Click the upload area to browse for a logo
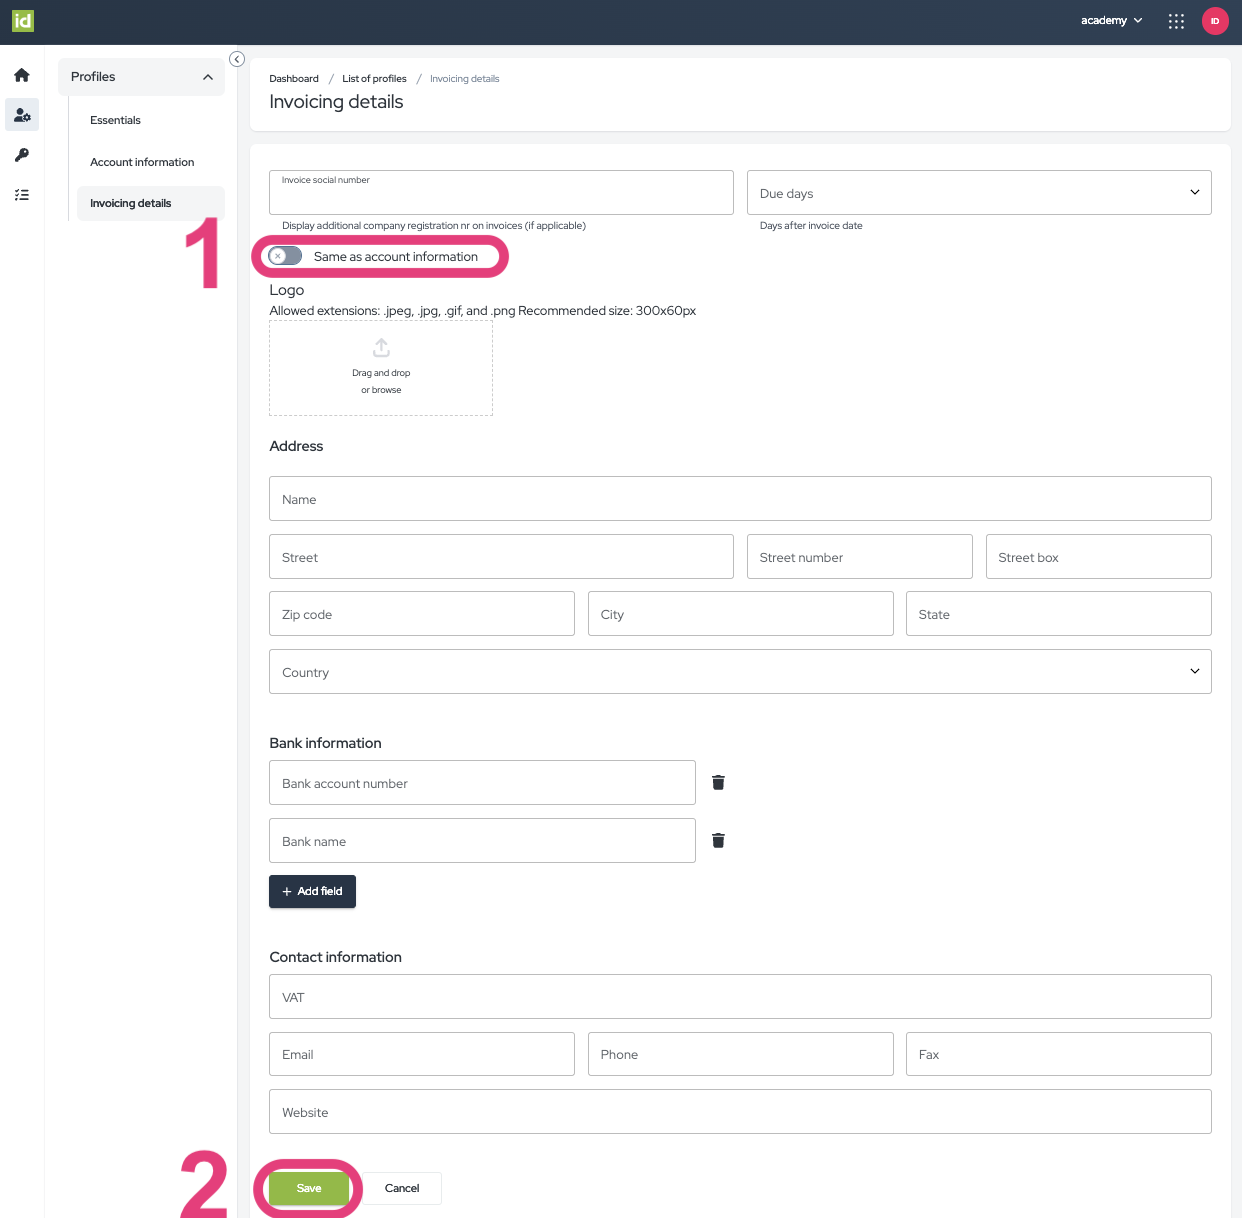The height and width of the screenshot is (1218, 1242). pyautogui.click(x=381, y=368)
